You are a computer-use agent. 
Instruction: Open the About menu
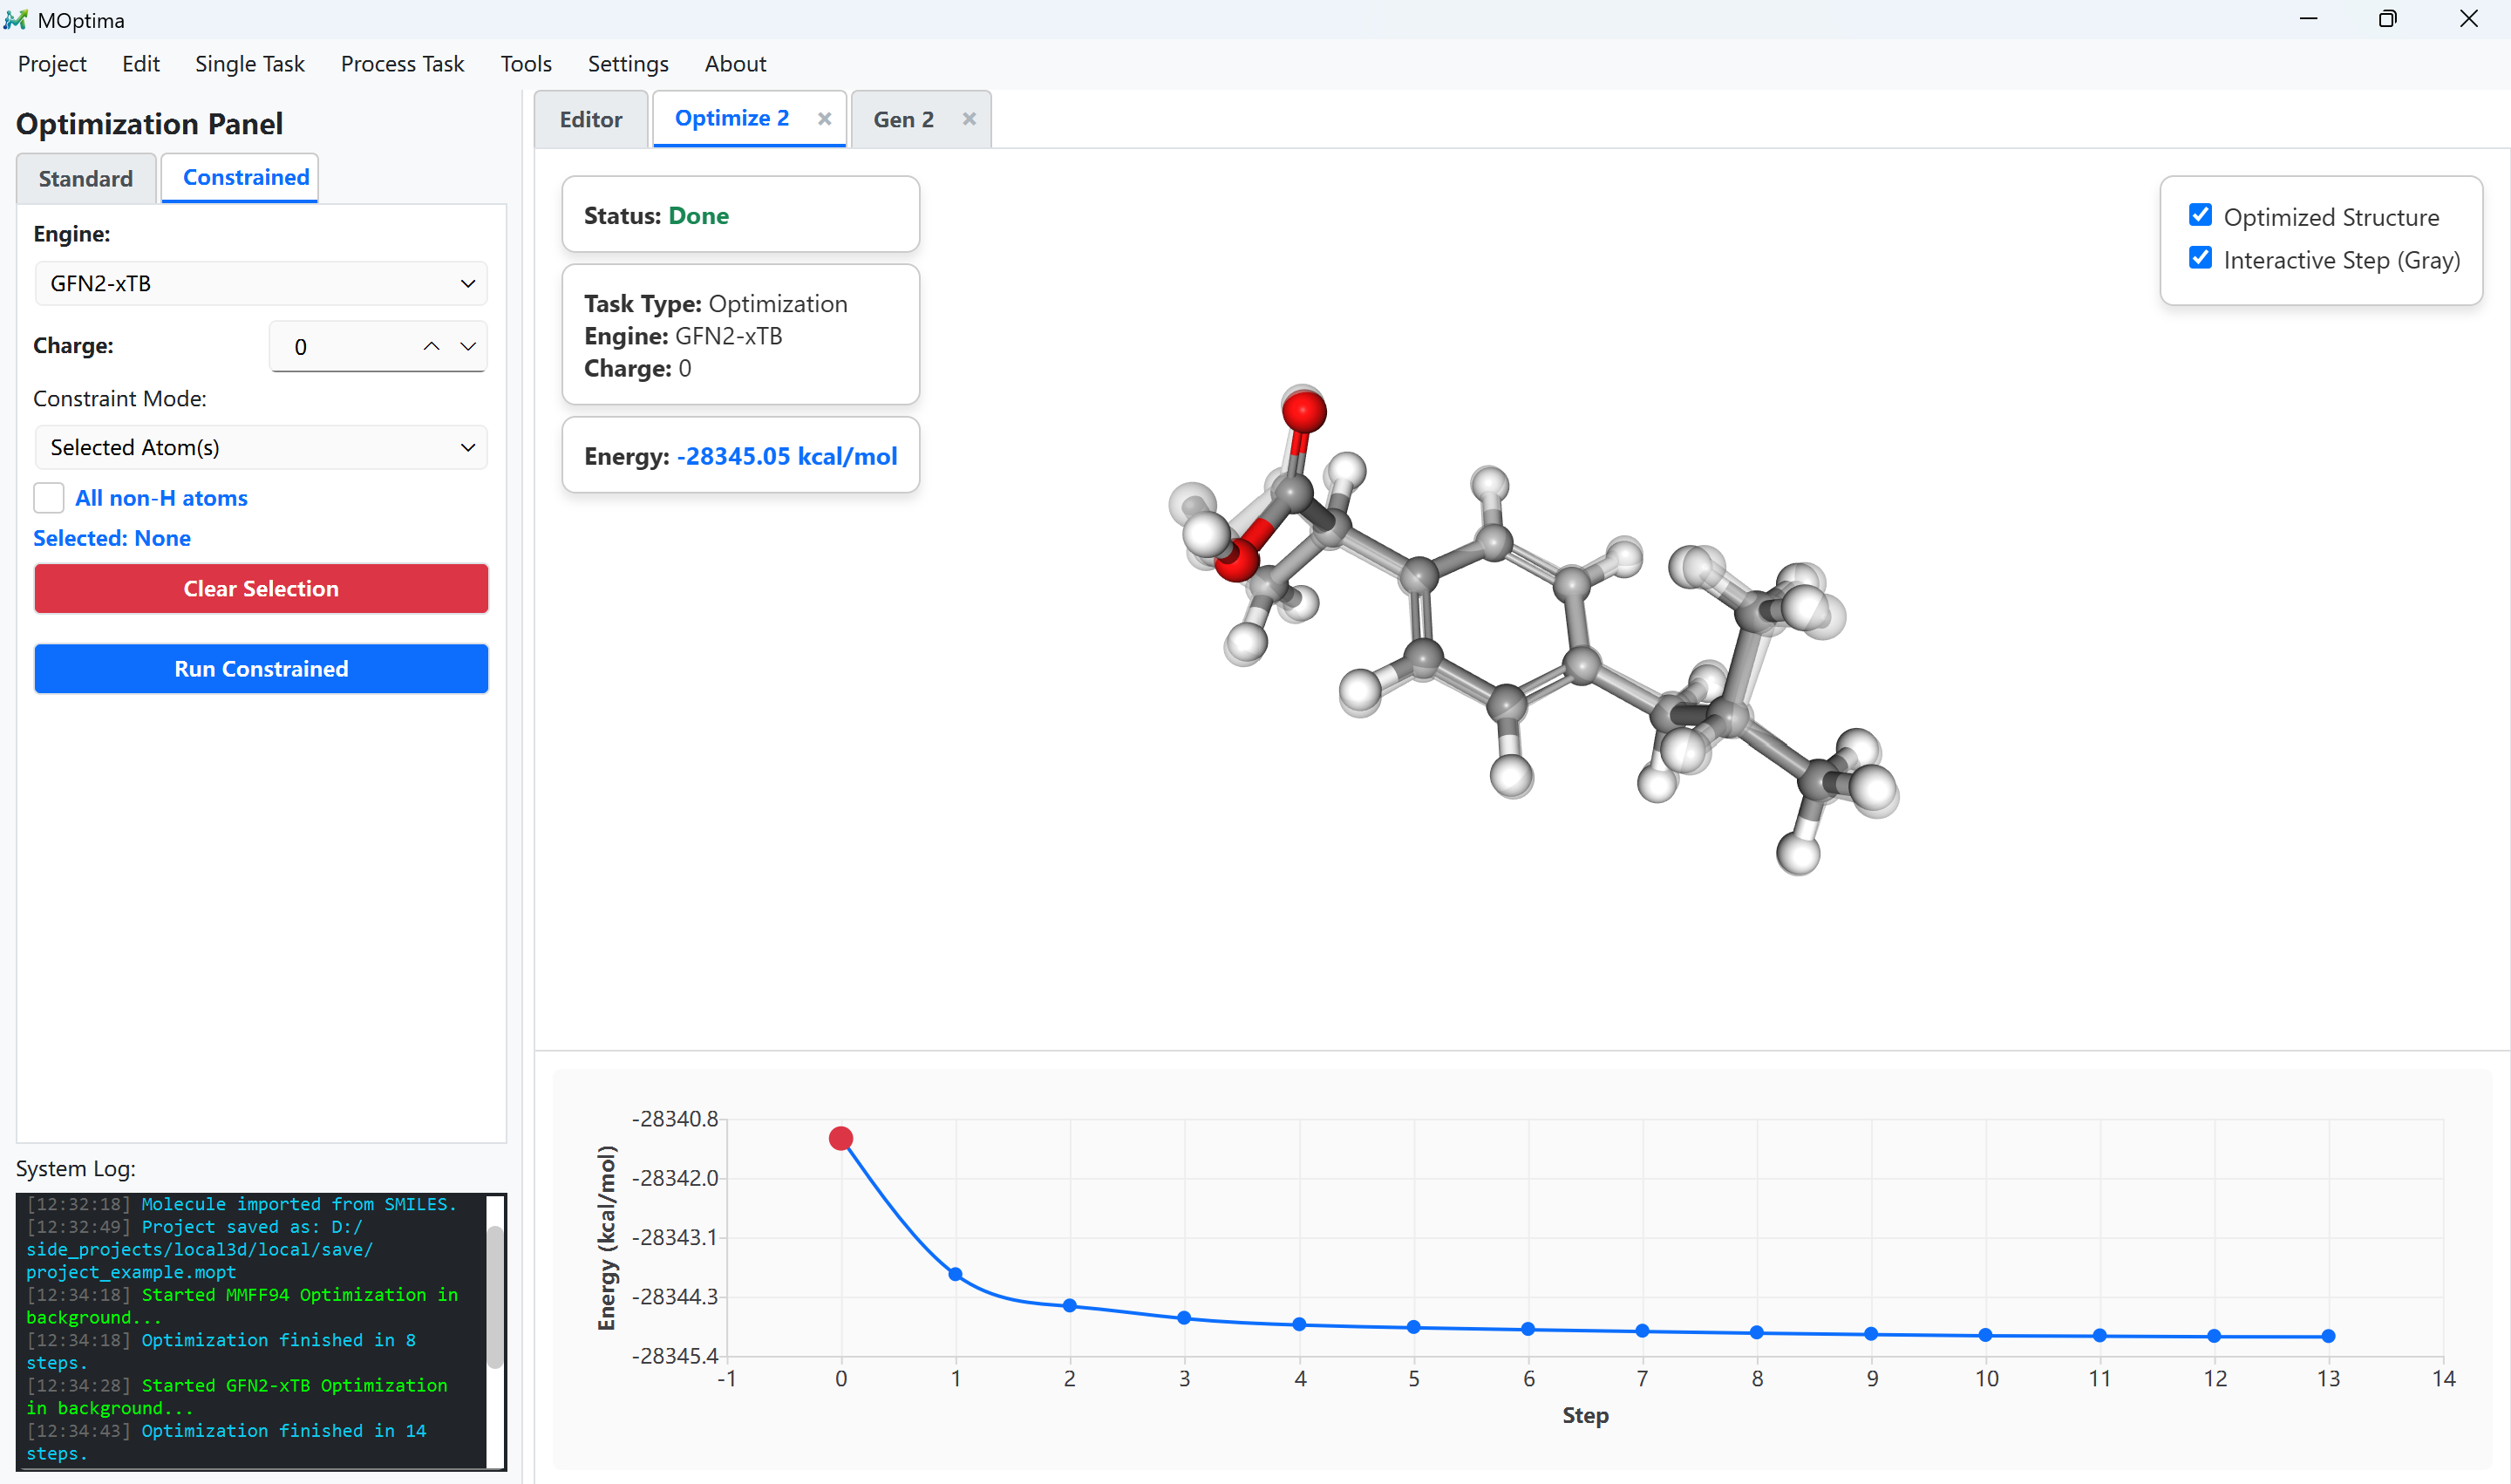(735, 64)
